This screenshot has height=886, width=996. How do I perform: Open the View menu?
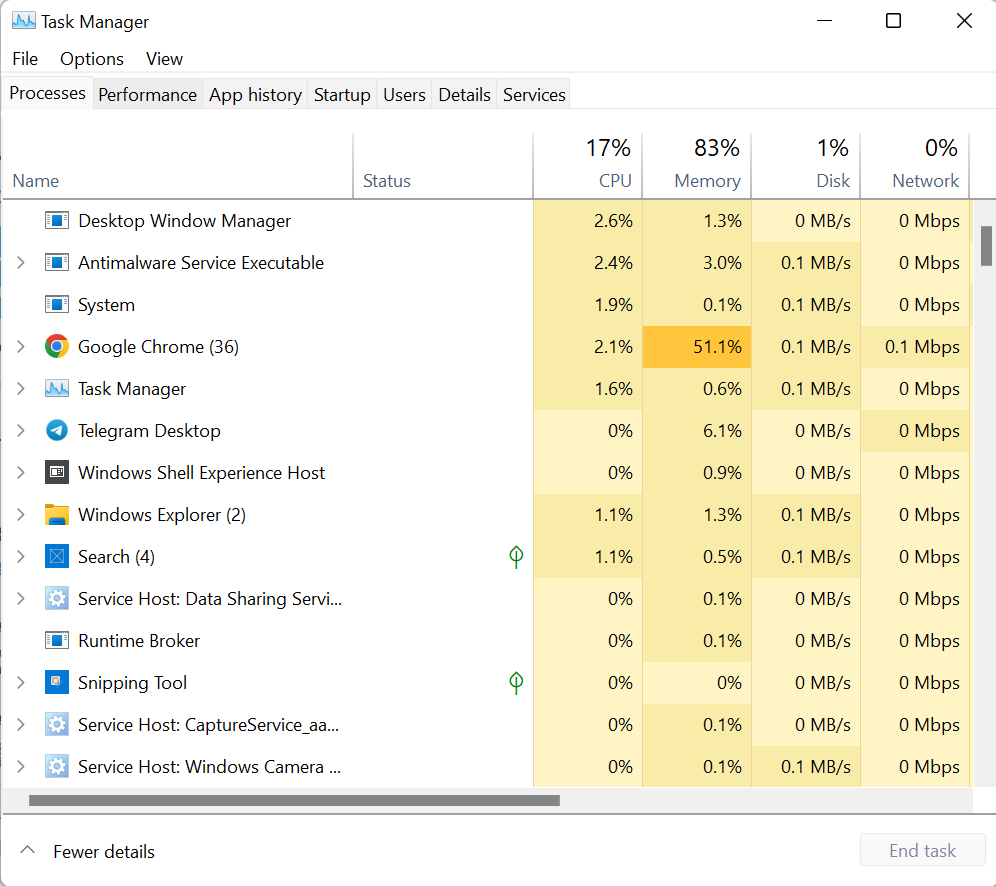click(x=164, y=59)
